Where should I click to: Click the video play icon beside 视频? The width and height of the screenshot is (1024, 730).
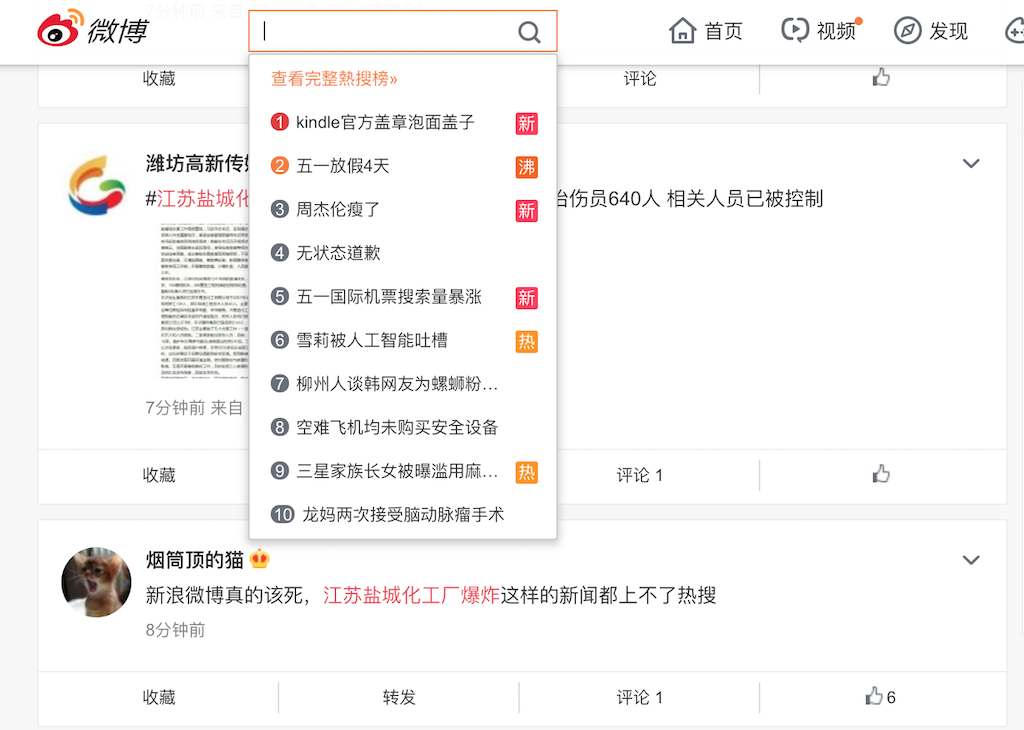click(795, 30)
